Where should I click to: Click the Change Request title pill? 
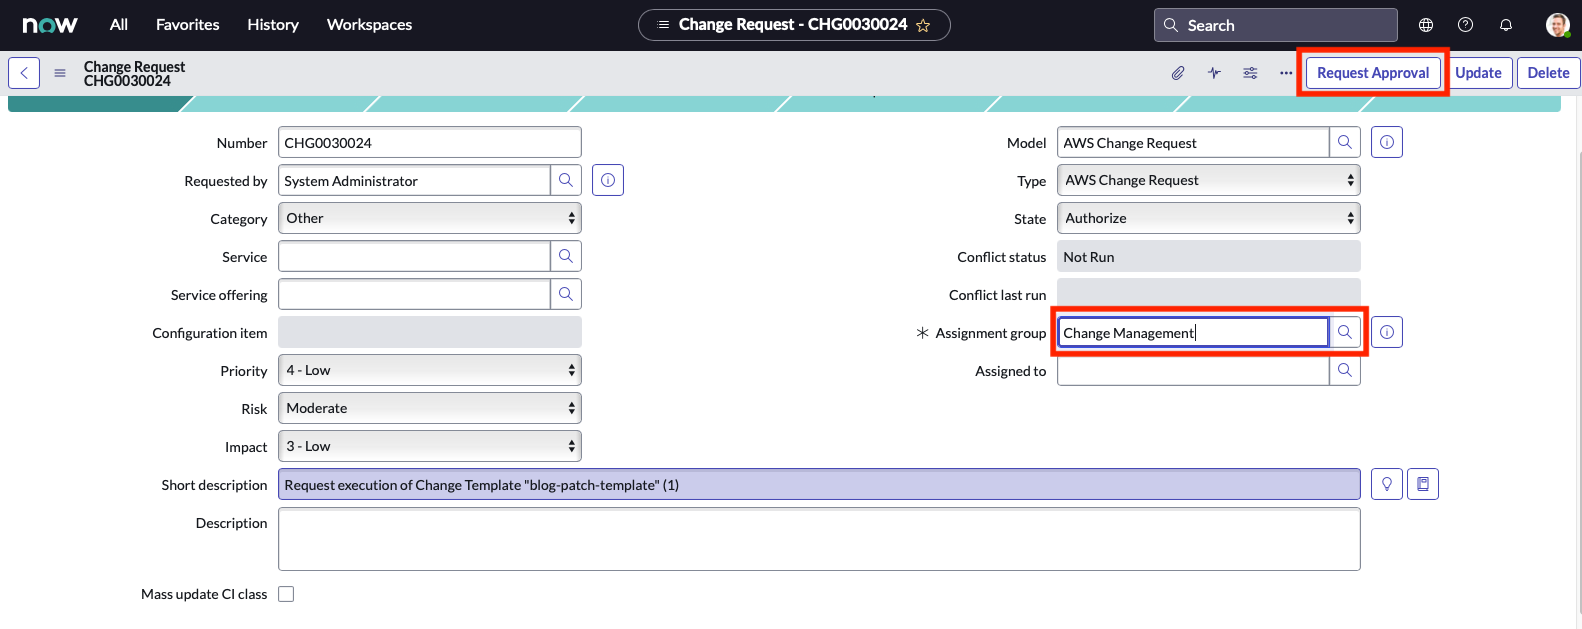pos(794,25)
